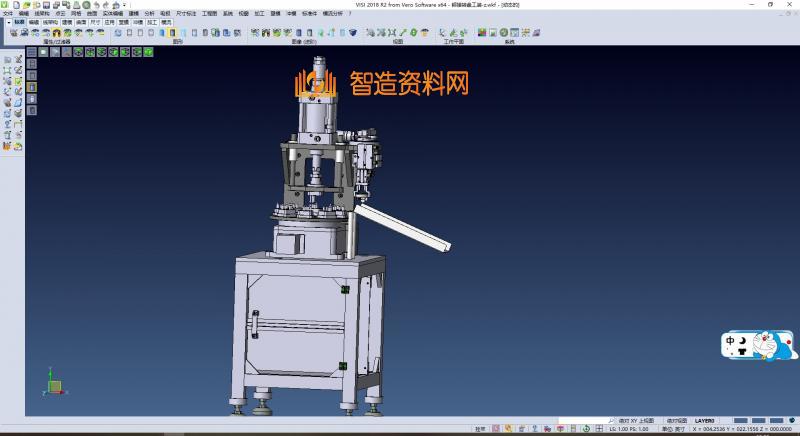Image resolution: width=800 pixels, height=436 pixels.
Task: Open the LAYER0 layer selector
Action: click(x=706, y=421)
